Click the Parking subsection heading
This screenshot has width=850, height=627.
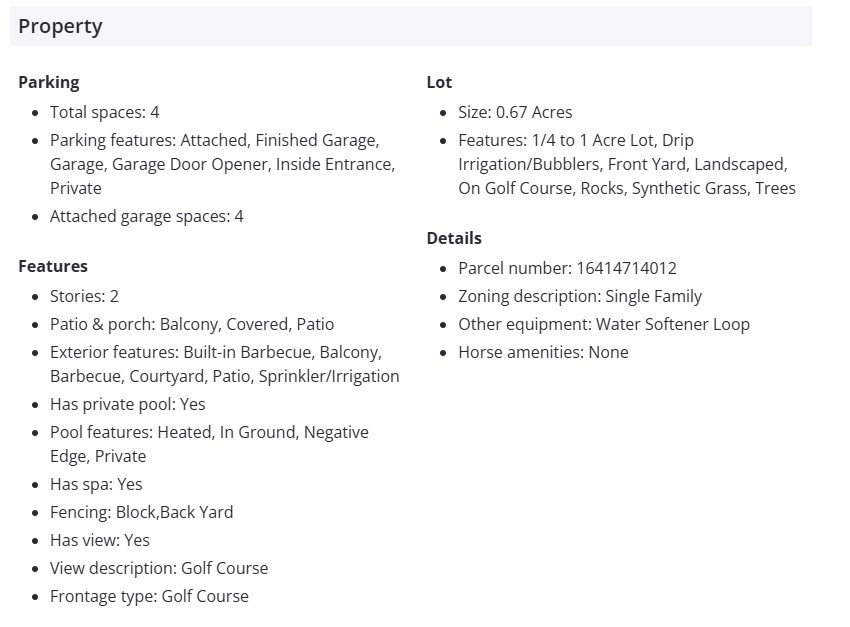point(48,82)
